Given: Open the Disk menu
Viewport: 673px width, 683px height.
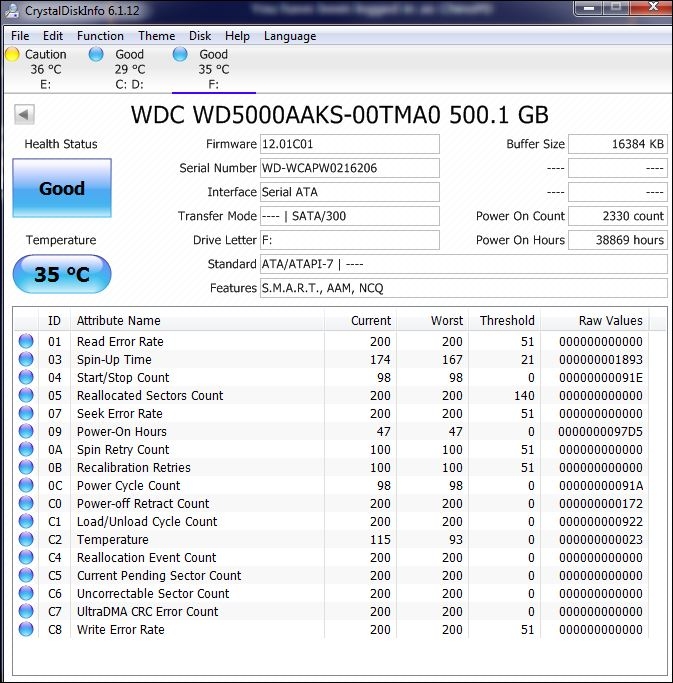Looking at the screenshot, I should (x=200, y=36).
